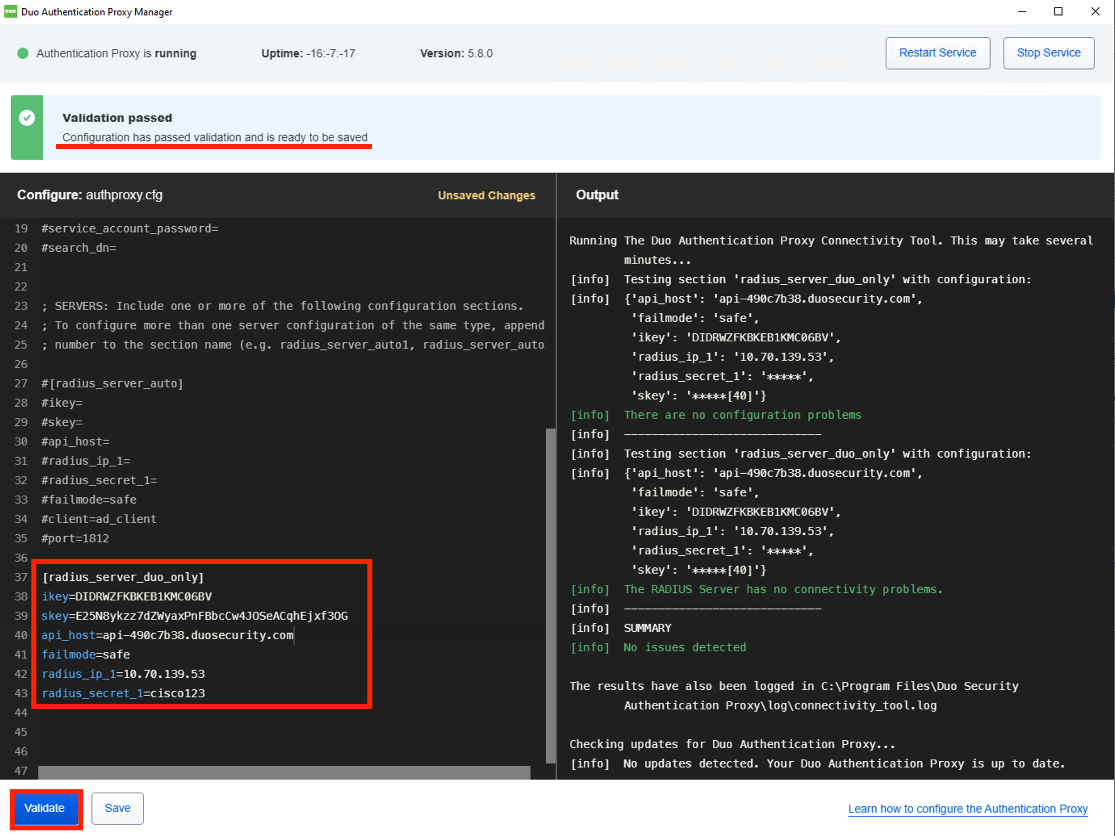Click the #[radius_server_auto] commented line
Viewport: 1115px width, 836px height.
[112, 384]
